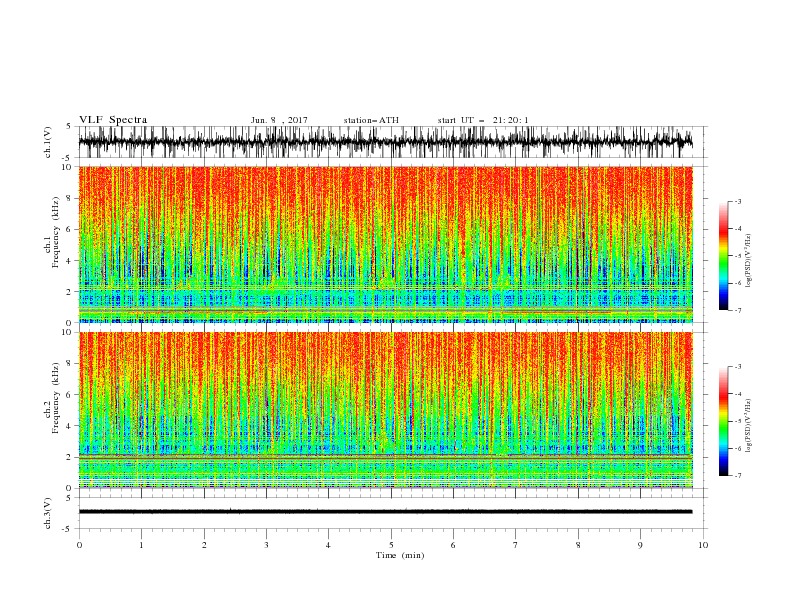Click time axis tick label '6'
The image size is (792, 612).
coord(453,545)
